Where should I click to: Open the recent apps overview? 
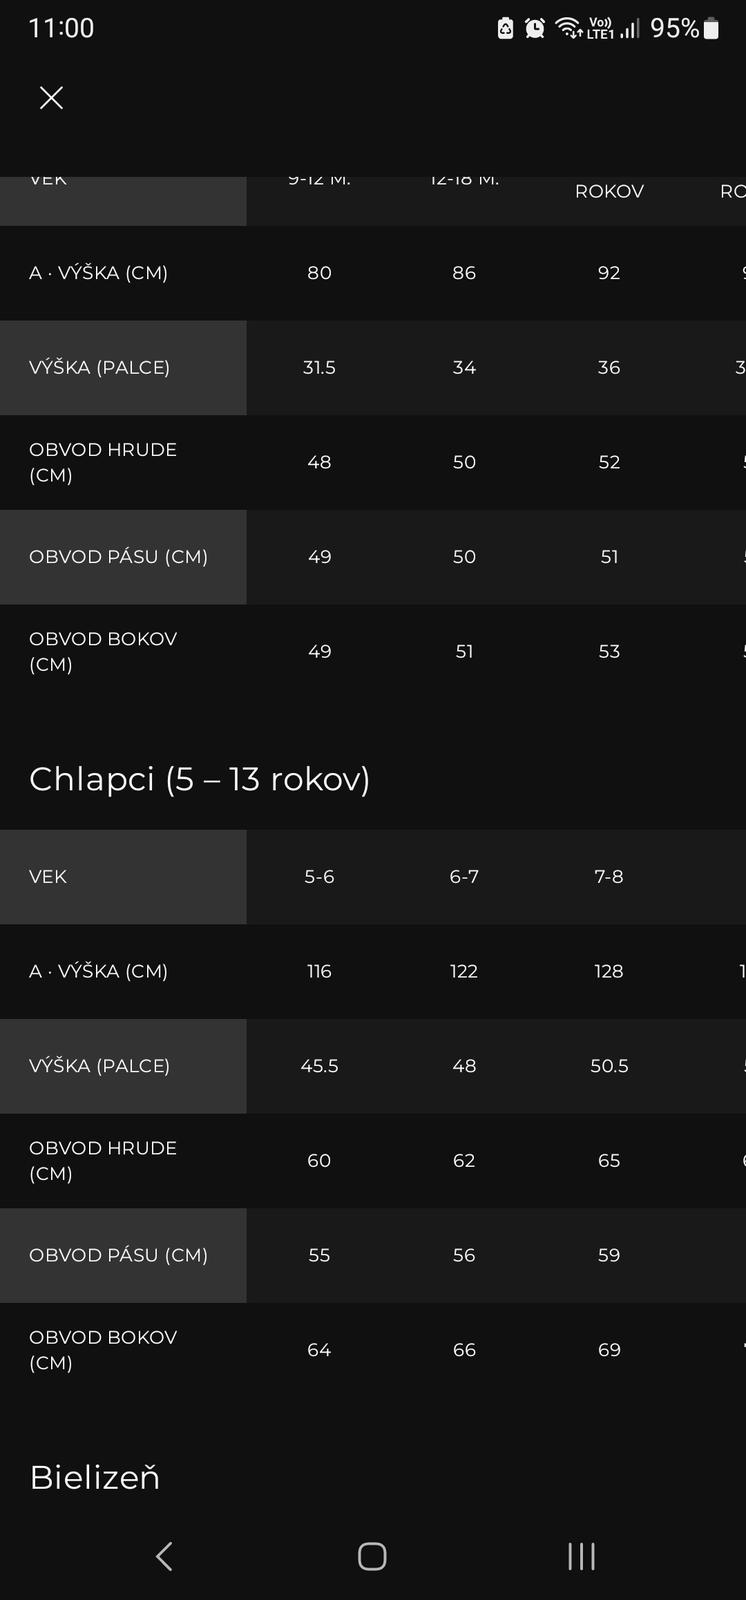point(581,1556)
